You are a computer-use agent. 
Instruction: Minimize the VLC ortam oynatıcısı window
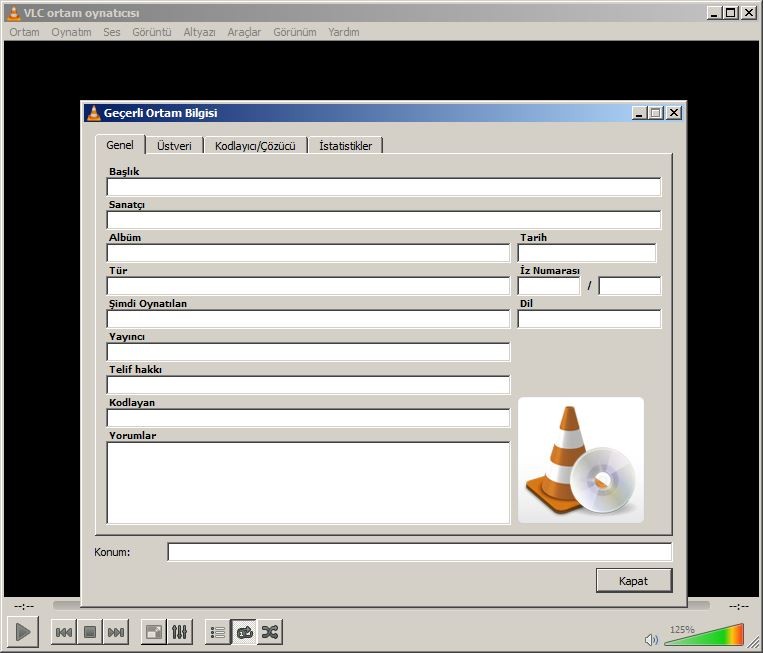pos(714,13)
